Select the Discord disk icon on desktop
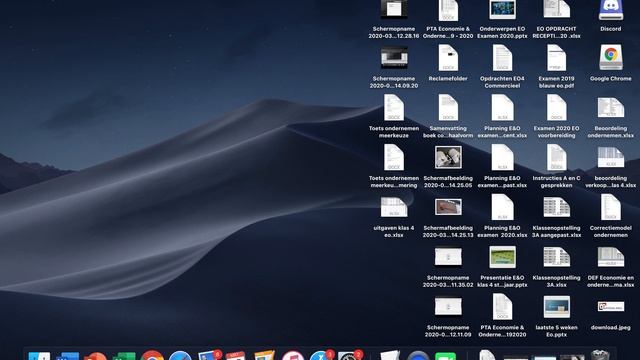Image resolution: width=640 pixels, height=360 pixels. click(x=611, y=10)
